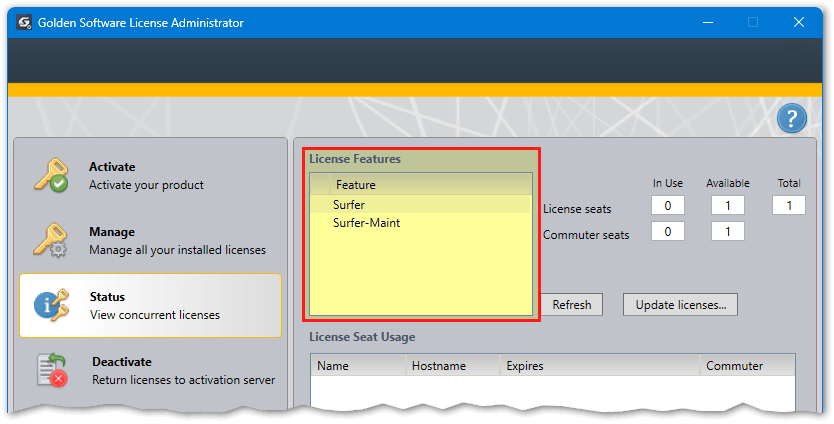Click the Hostname column header
The width and height of the screenshot is (834, 424).
click(x=453, y=366)
